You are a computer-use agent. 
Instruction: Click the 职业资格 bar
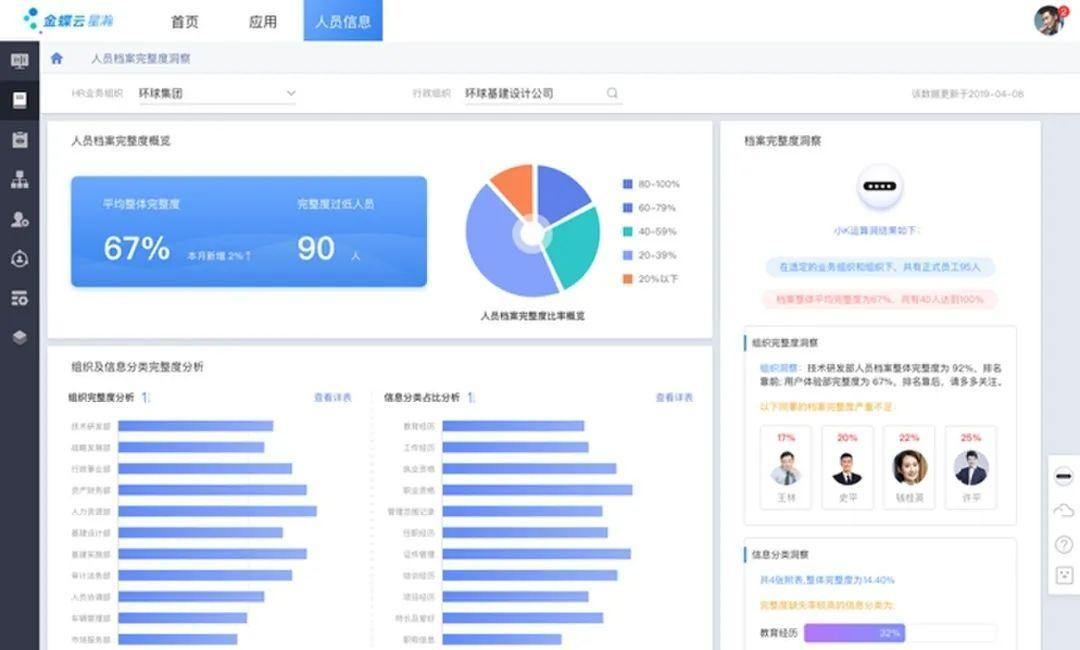537,490
